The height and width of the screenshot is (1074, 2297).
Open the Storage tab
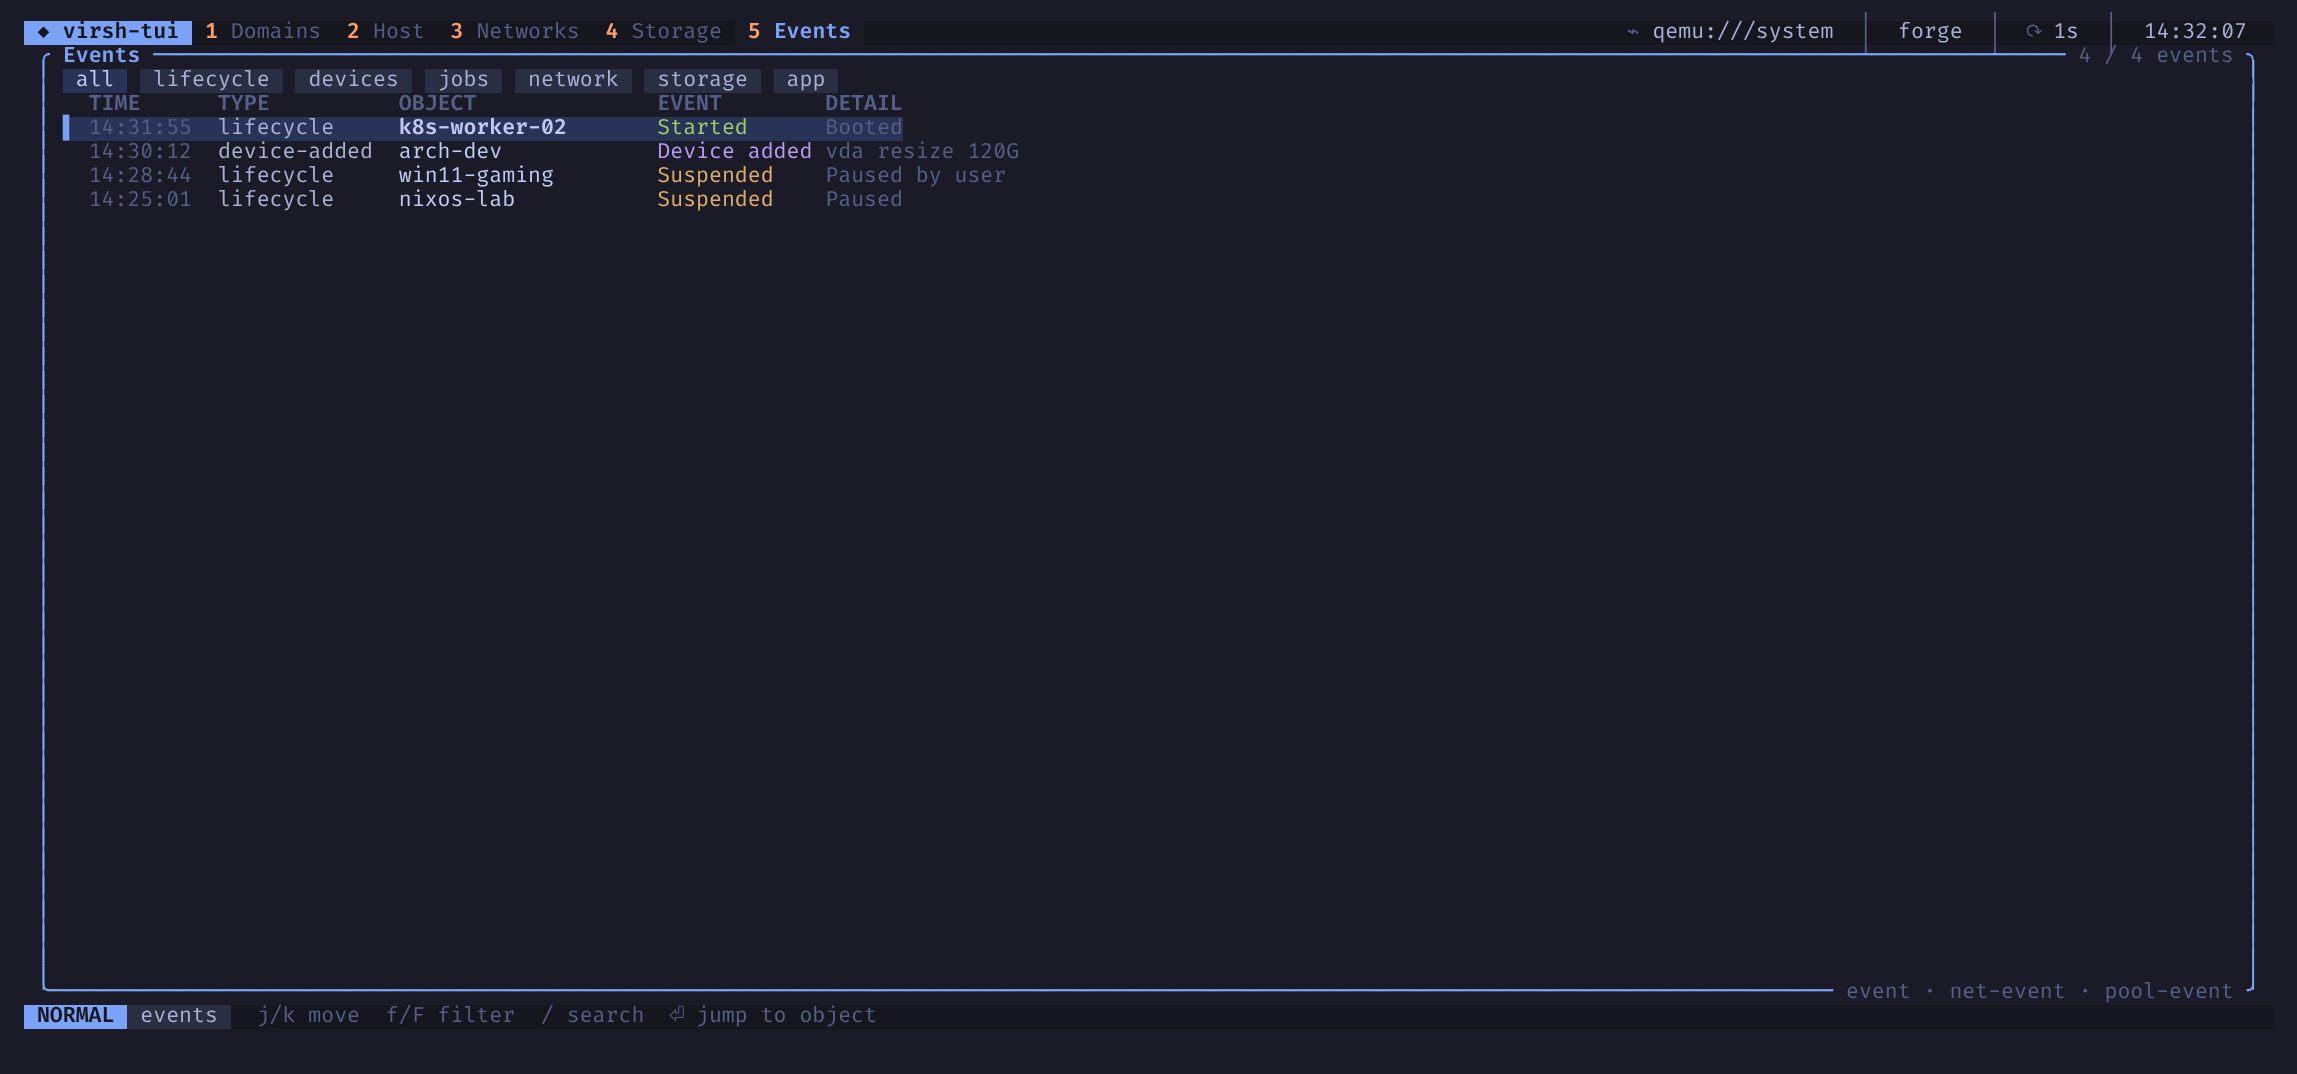coord(663,32)
